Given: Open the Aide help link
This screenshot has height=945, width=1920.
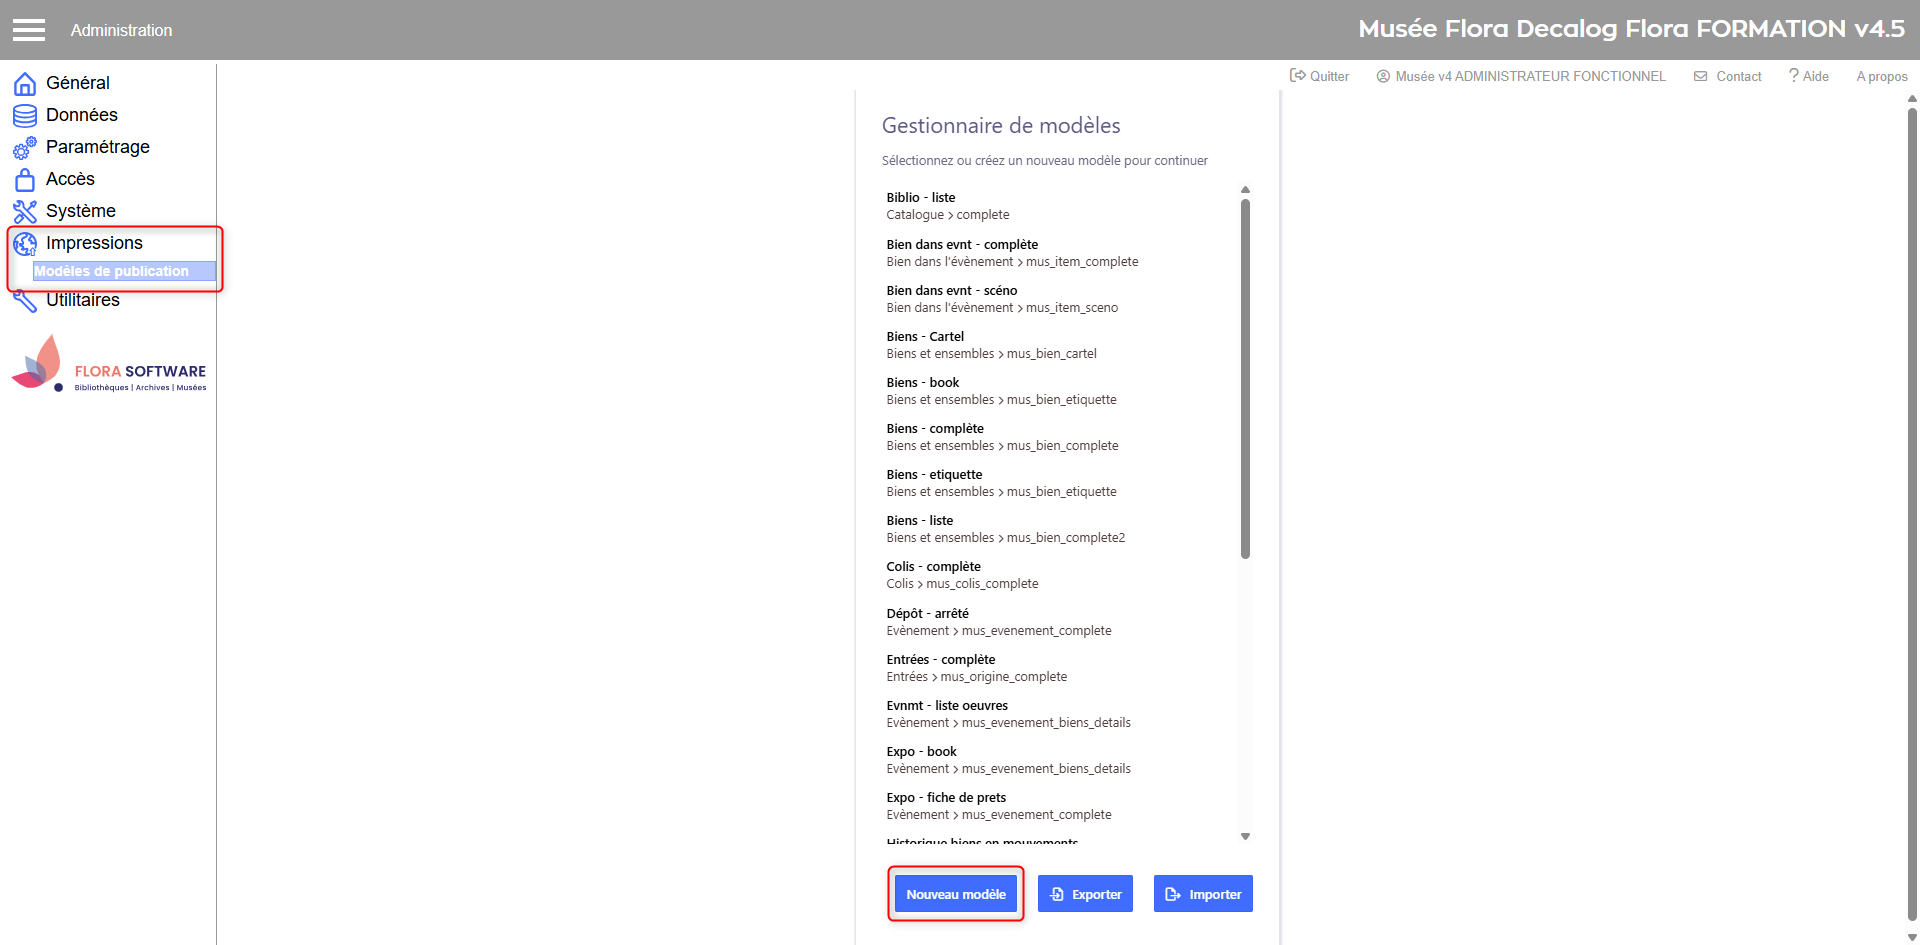Looking at the screenshot, I should pyautogui.click(x=1809, y=76).
